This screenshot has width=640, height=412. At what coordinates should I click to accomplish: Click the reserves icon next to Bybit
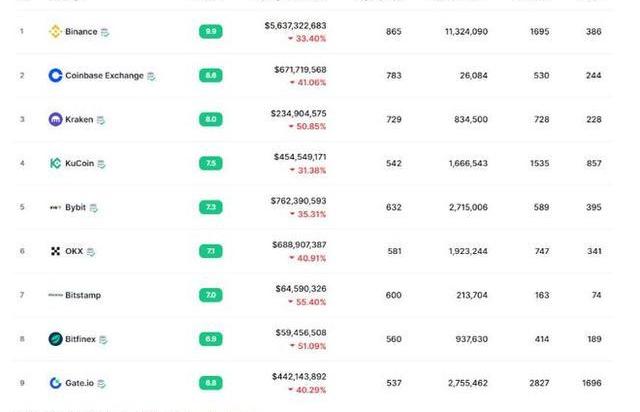click(x=93, y=208)
